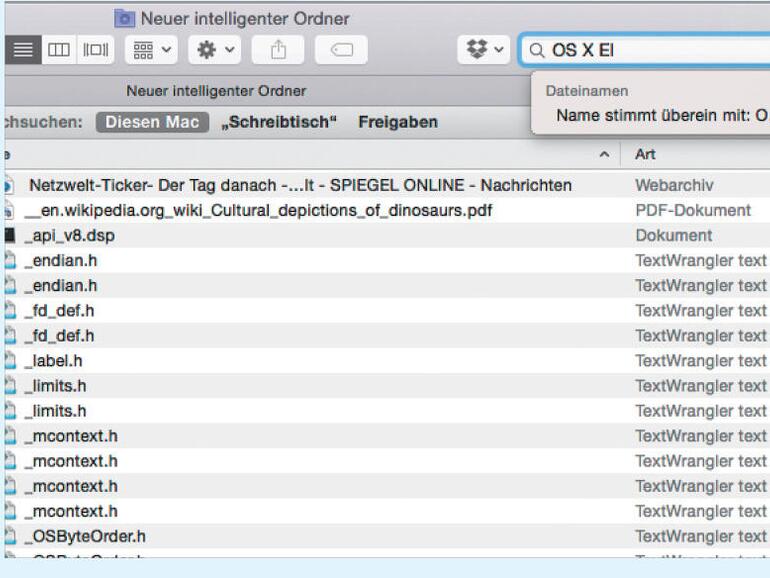Select the "Freigaben" search scope
The width and height of the screenshot is (770, 578).
(398, 122)
